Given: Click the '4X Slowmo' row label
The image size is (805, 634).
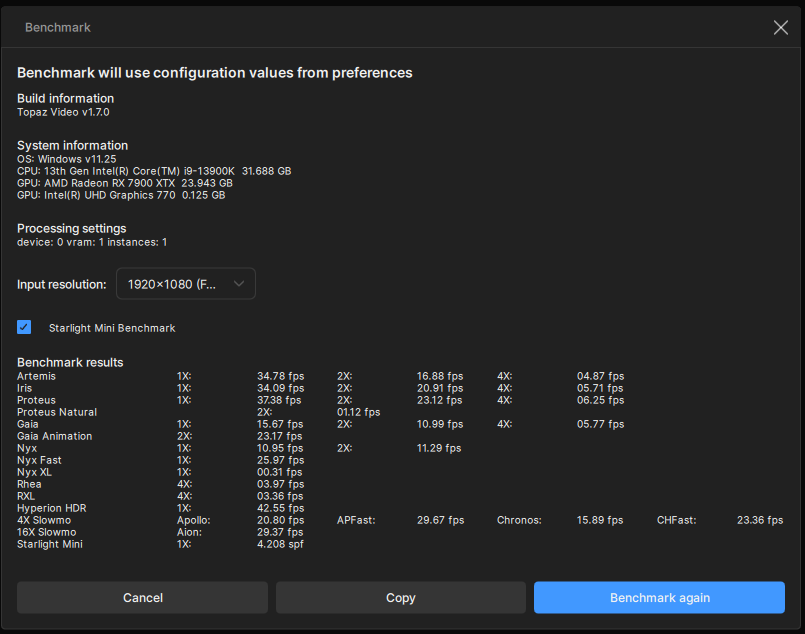Looking at the screenshot, I should point(44,520).
